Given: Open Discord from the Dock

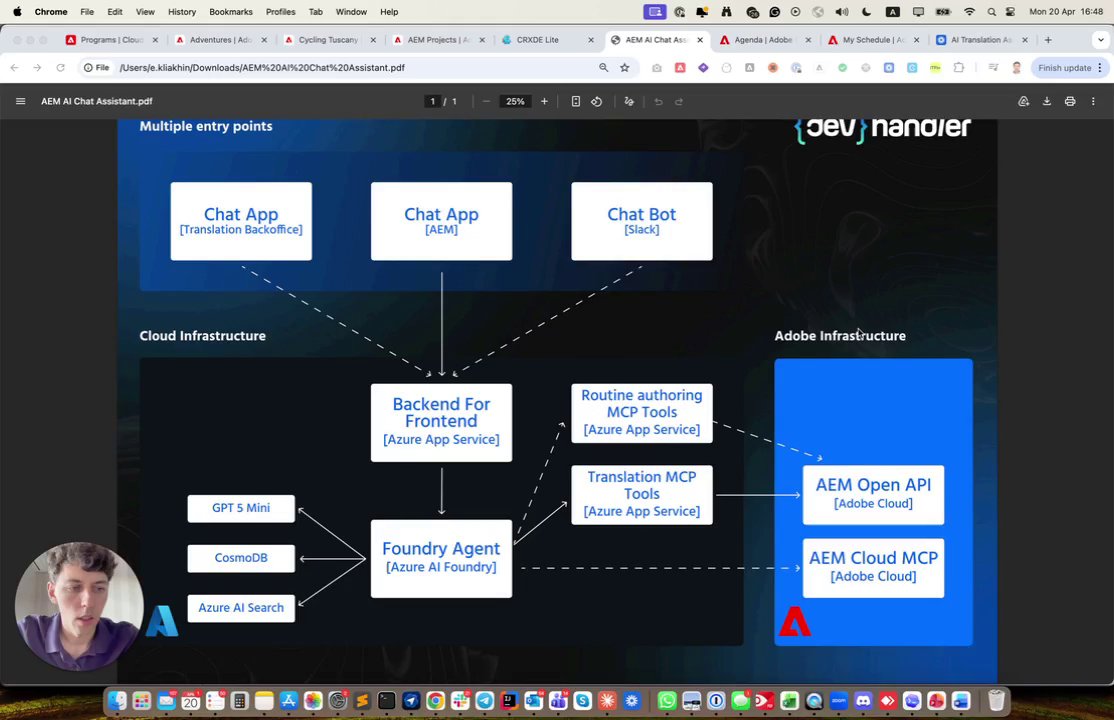Looking at the screenshot, I should pyautogui.click(x=863, y=701).
